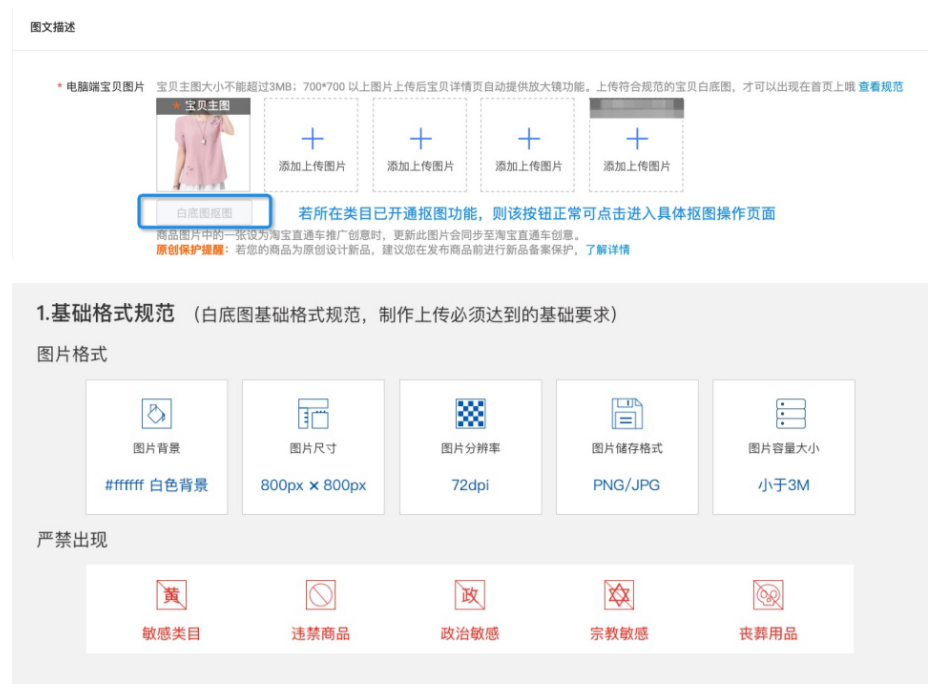
Task: Click the 图片储存格式 card label
Action: coord(626,448)
